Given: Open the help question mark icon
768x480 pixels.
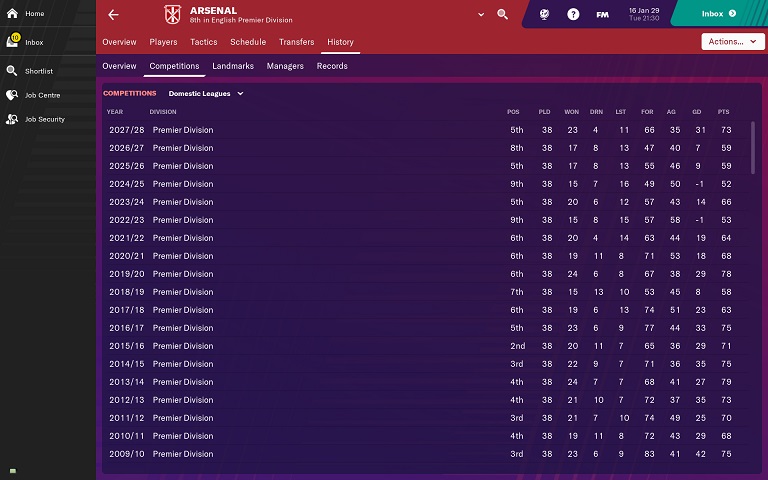Looking at the screenshot, I should (573, 15).
